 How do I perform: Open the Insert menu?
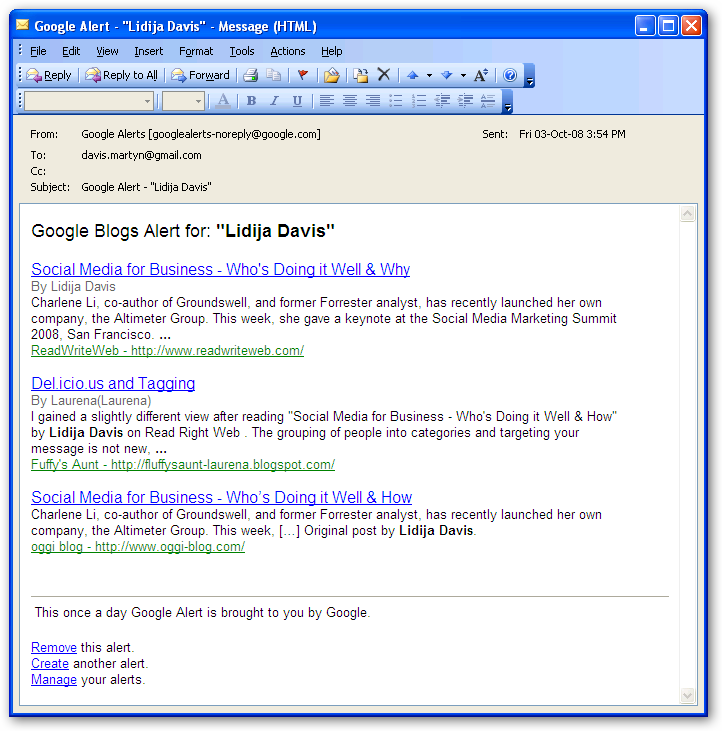tap(149, 51)
